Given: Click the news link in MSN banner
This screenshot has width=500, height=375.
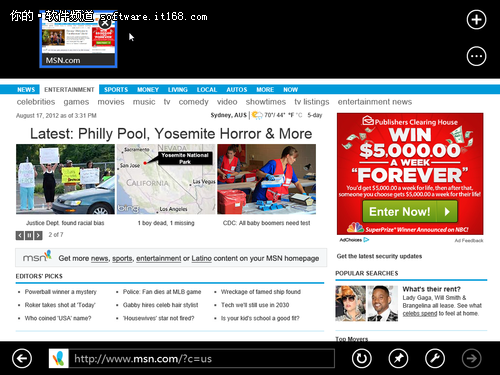Looking at the screenshot, I should click(99, 258).
